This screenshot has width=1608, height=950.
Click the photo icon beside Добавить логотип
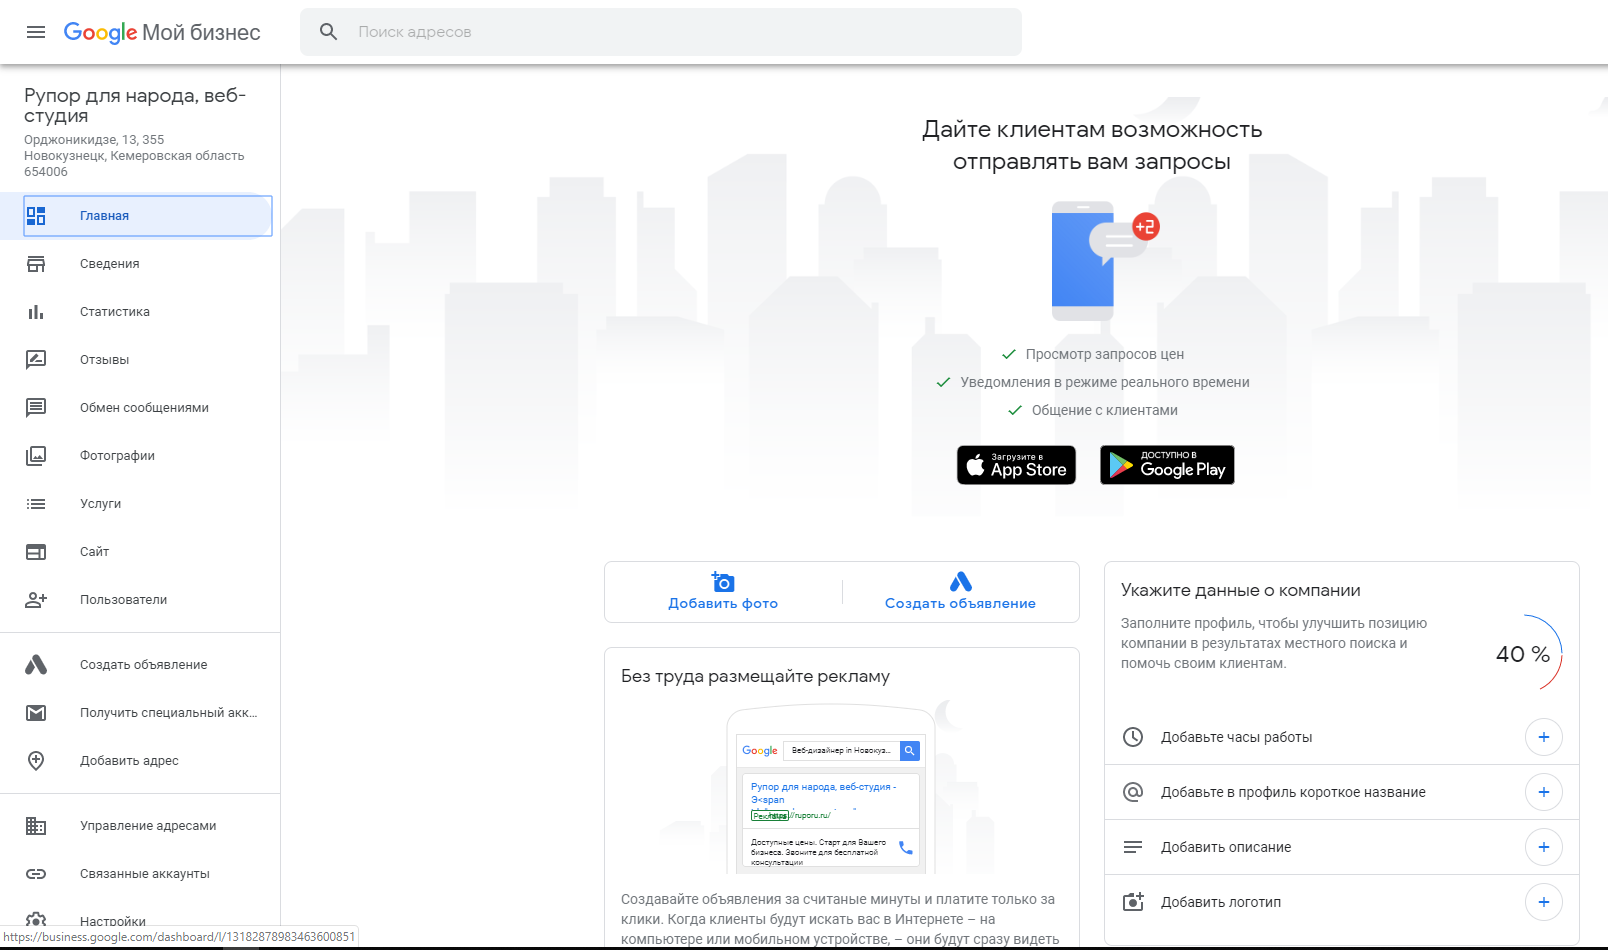point(1133,902)
